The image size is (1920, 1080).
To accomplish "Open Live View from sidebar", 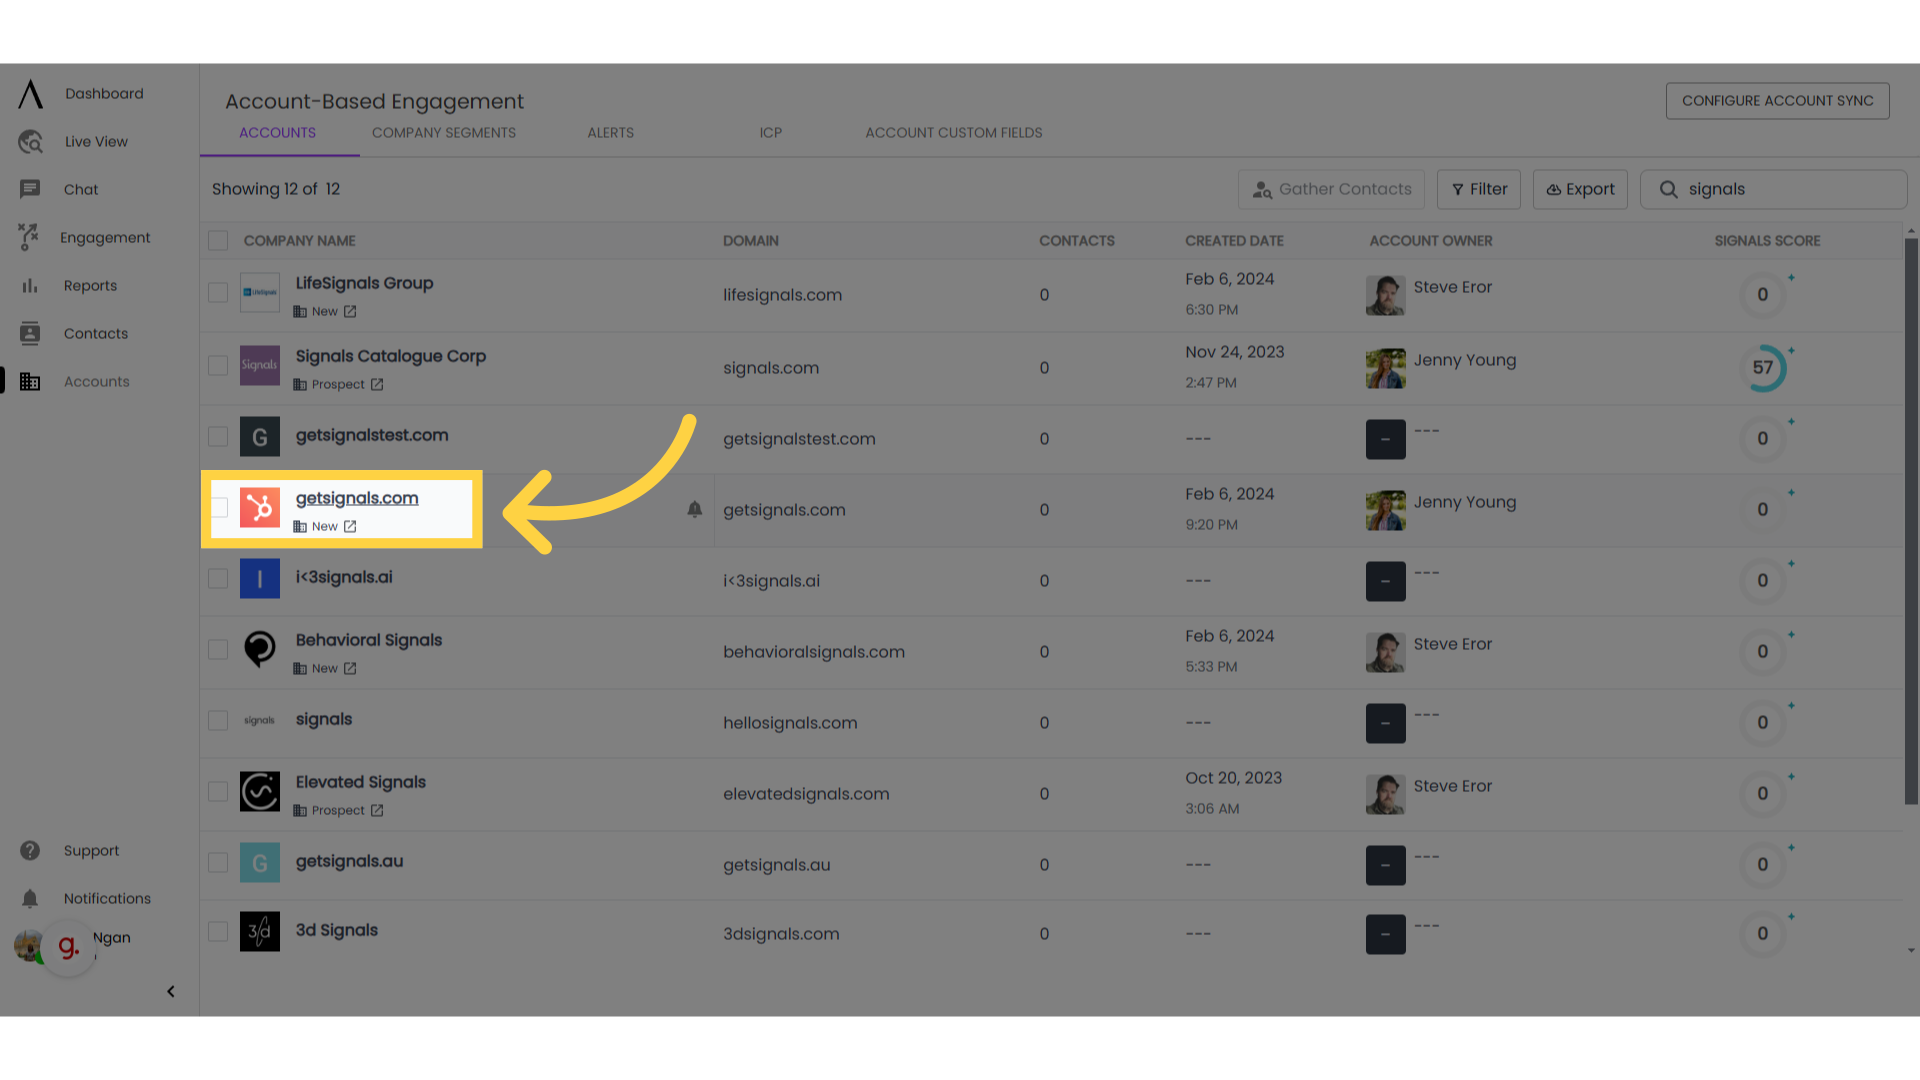I will pyautogui.click(x=95, y=141).
